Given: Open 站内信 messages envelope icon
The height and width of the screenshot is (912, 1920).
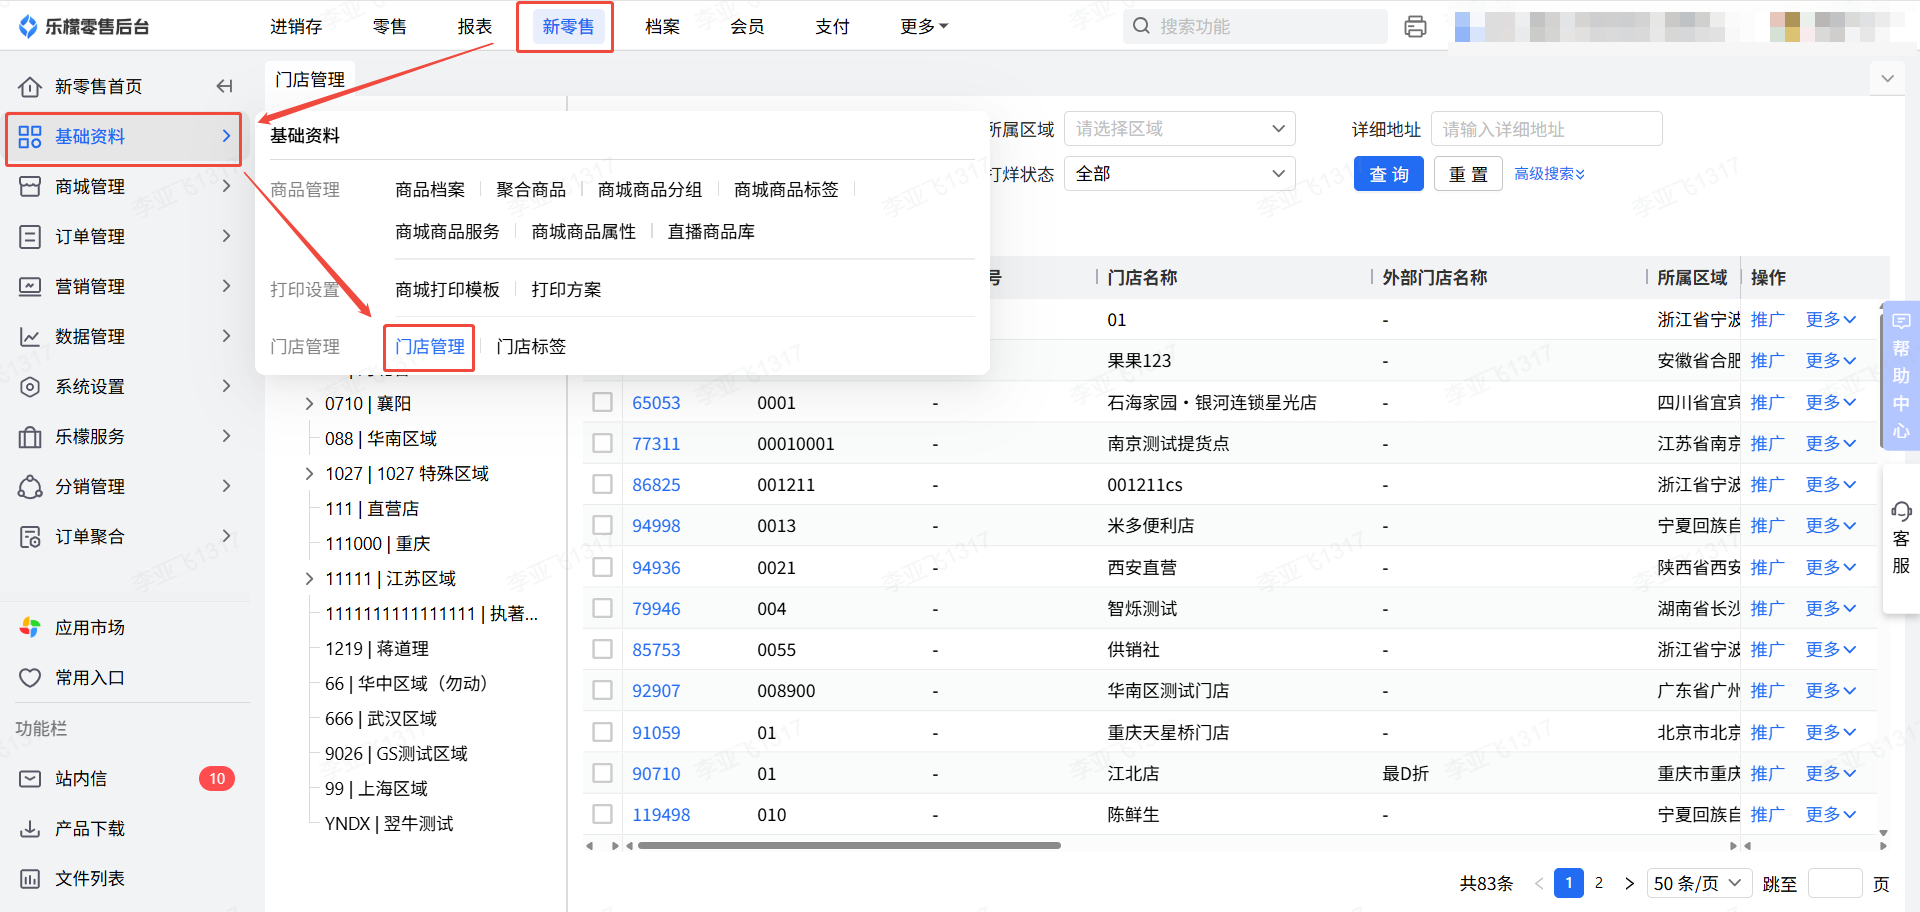Looking at the screenshot, I should pyautogui.click(x=30, y=779).
